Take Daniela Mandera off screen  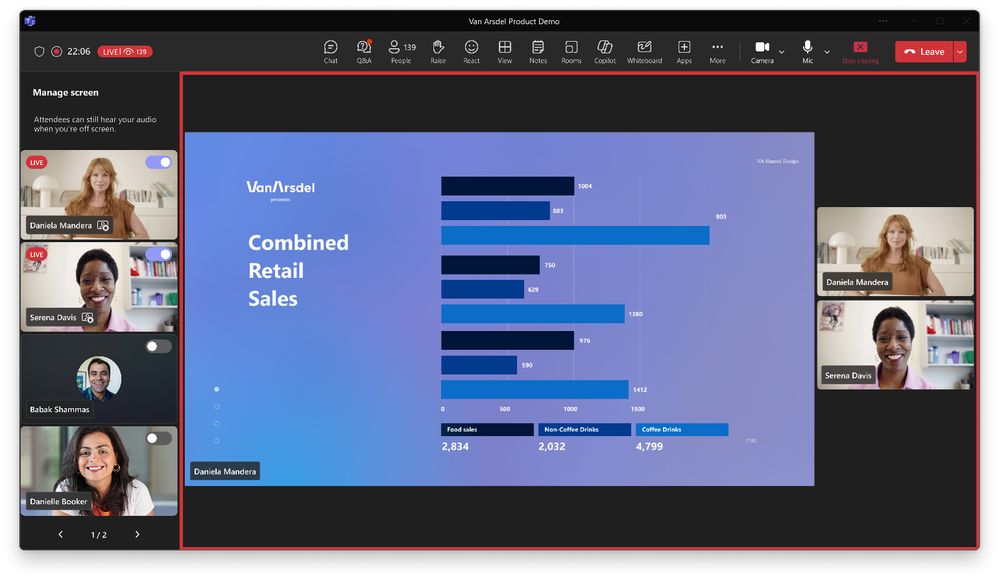pos(159,162)
